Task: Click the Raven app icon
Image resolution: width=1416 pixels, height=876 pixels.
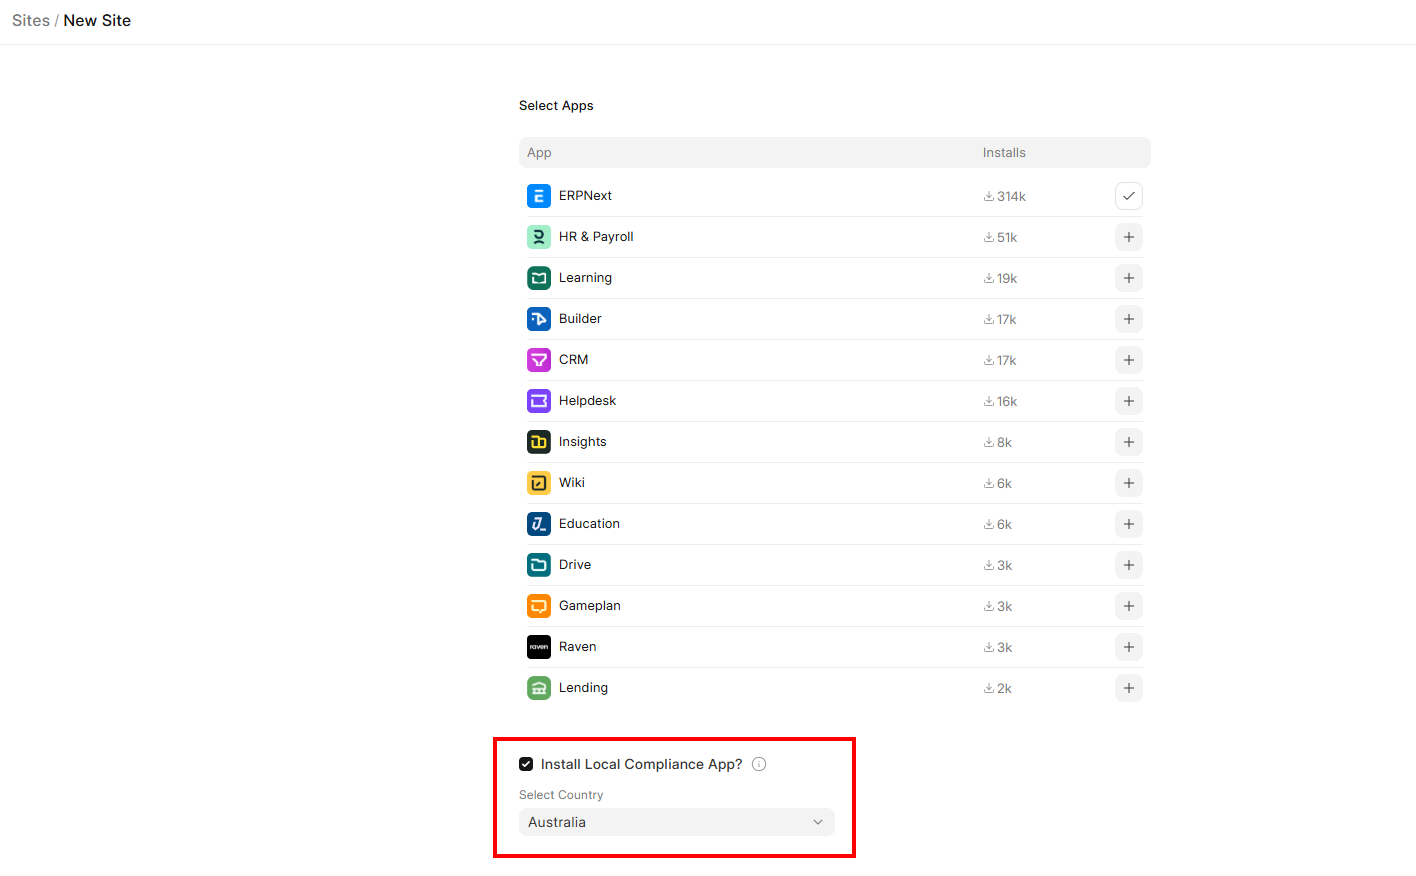Action: (x=538, y=647)
